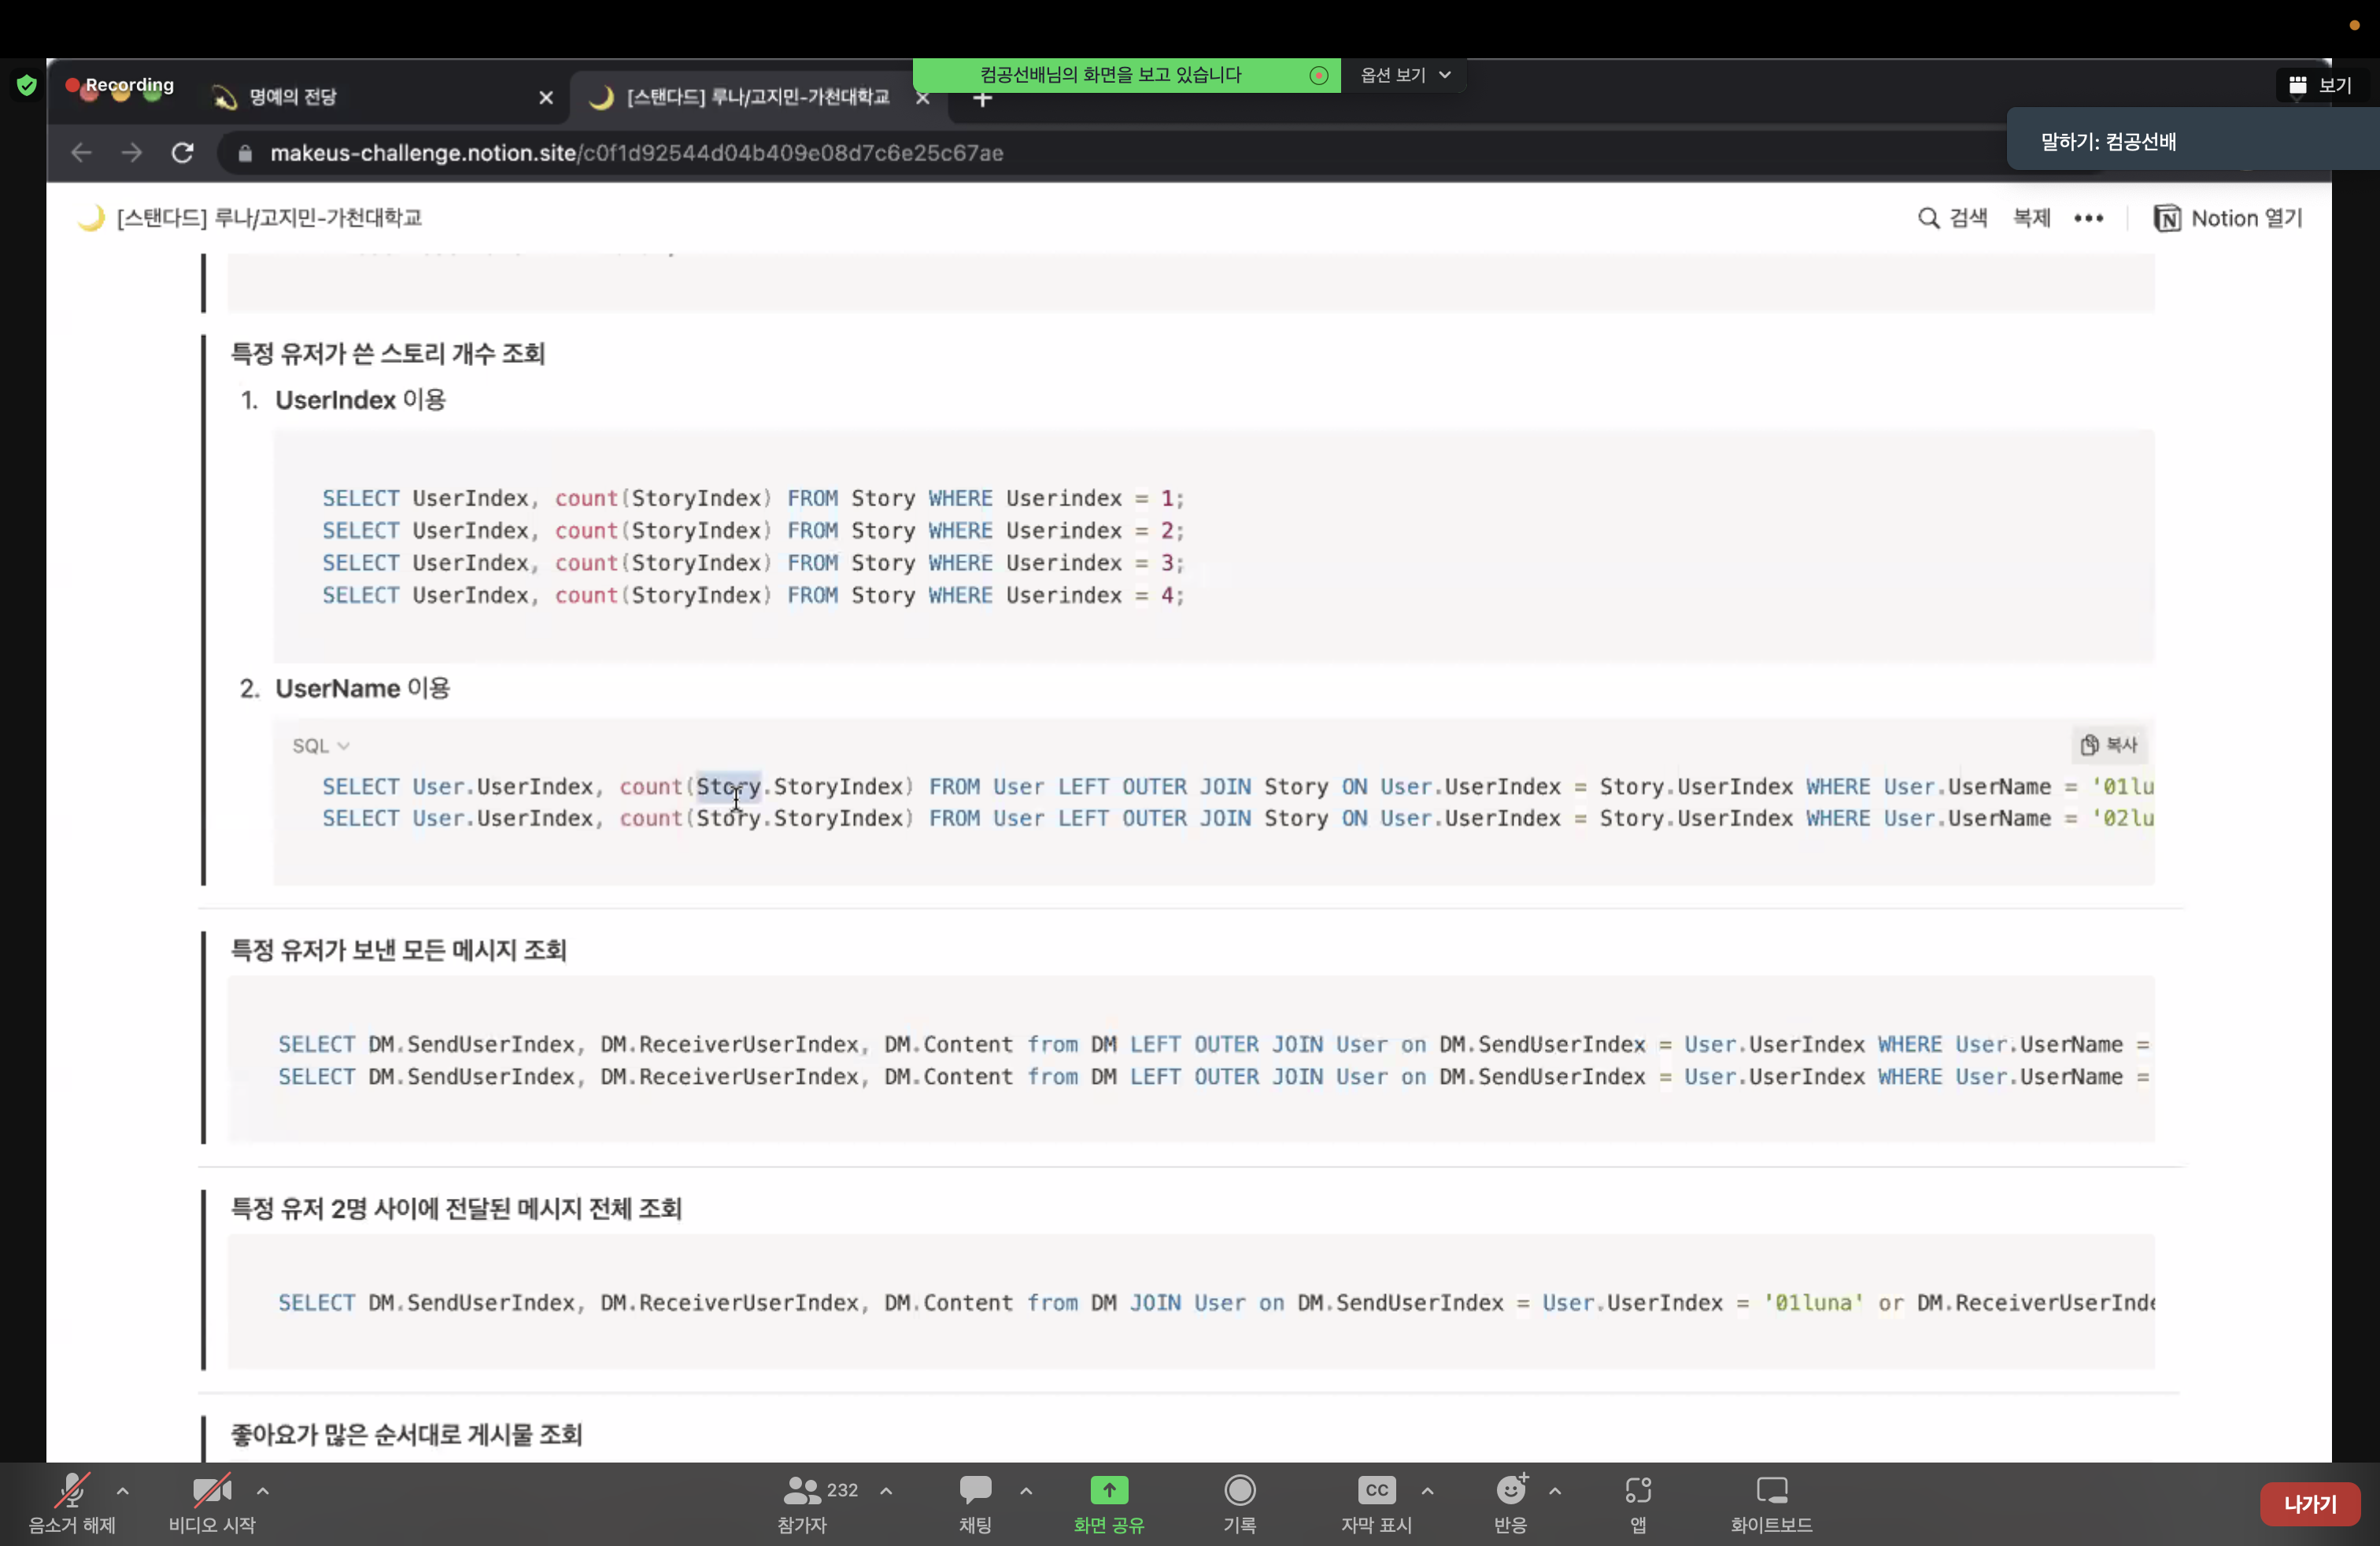Expand caption options caret

tap(1427, 1490)
